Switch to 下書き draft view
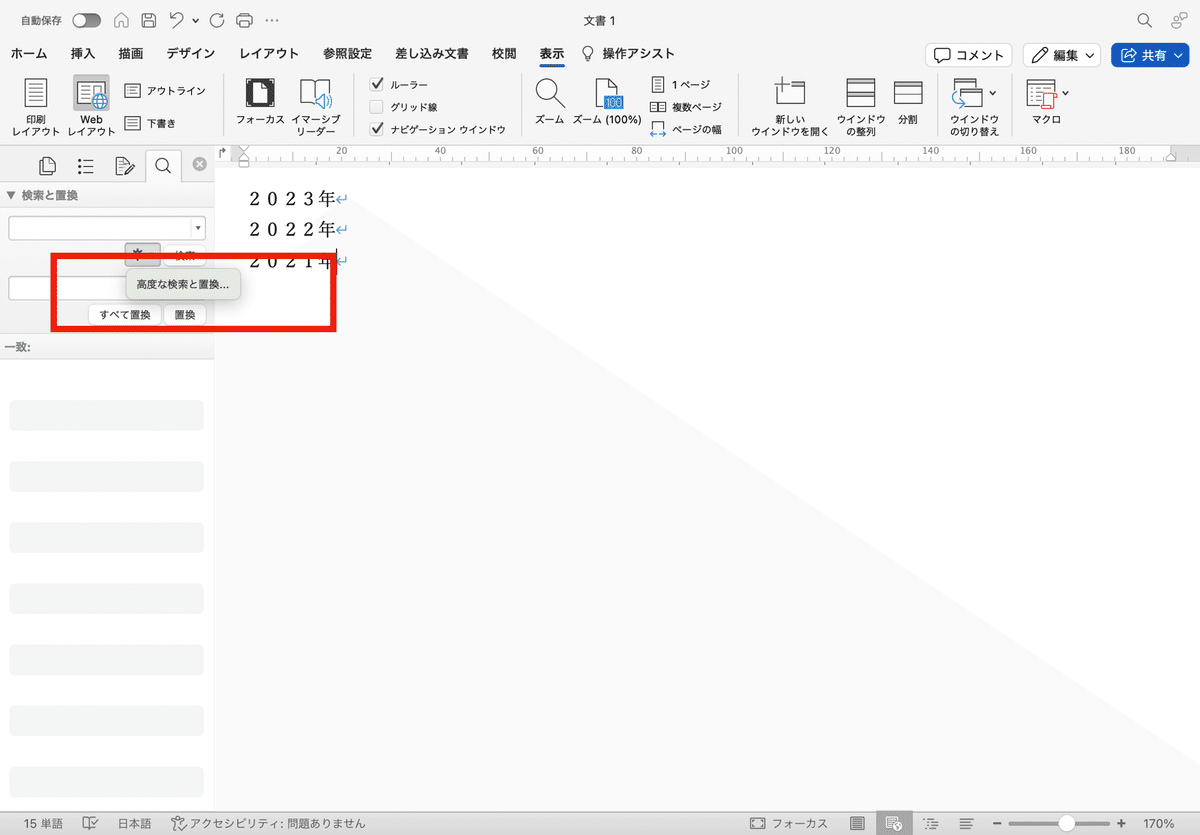The width and height of the screenshot is (1200, 835). point(150,124)
